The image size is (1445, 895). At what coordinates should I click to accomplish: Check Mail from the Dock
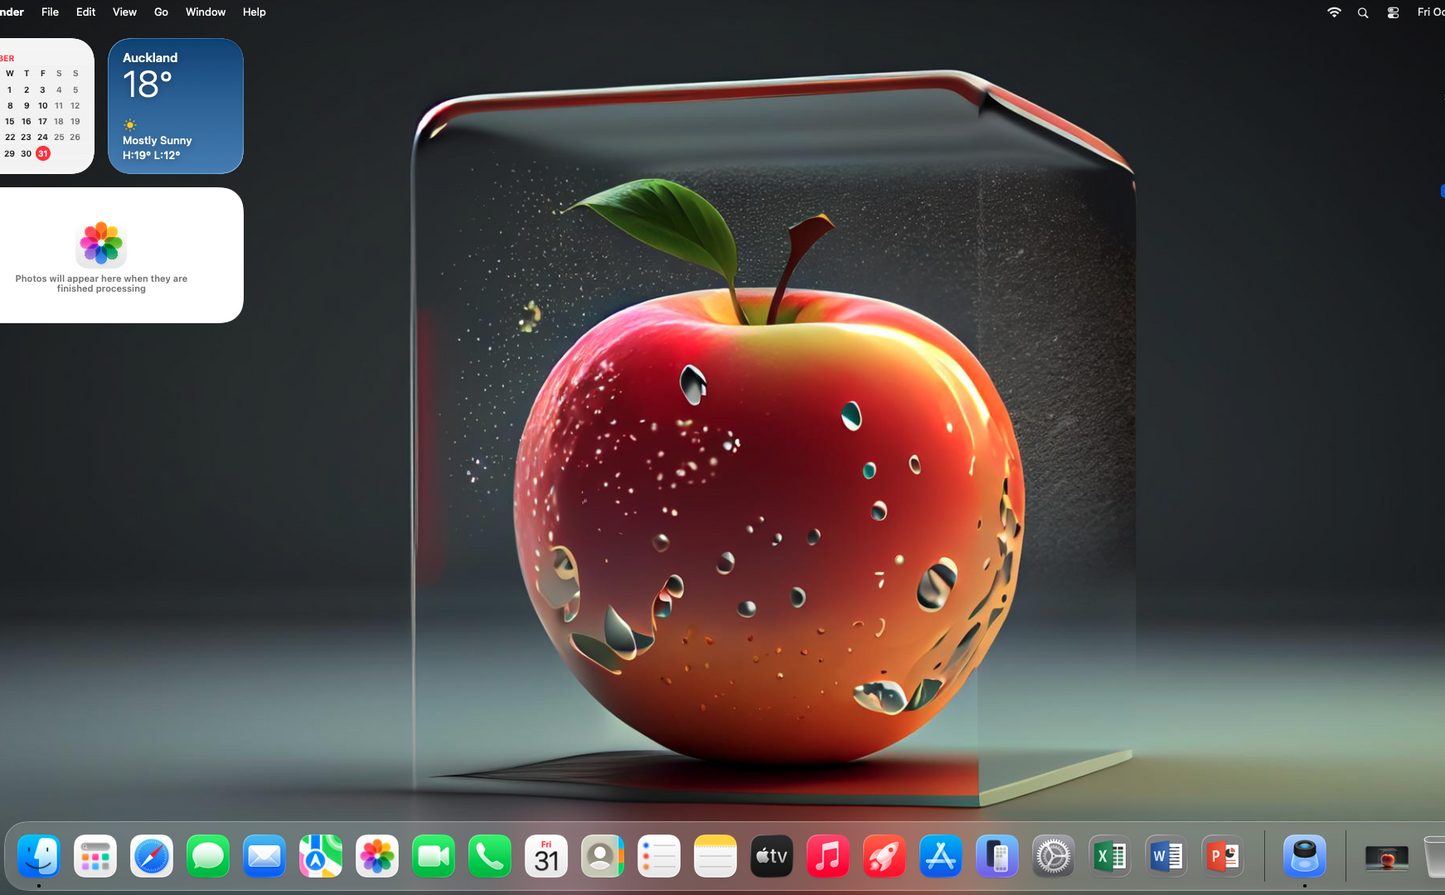(263, 856)
